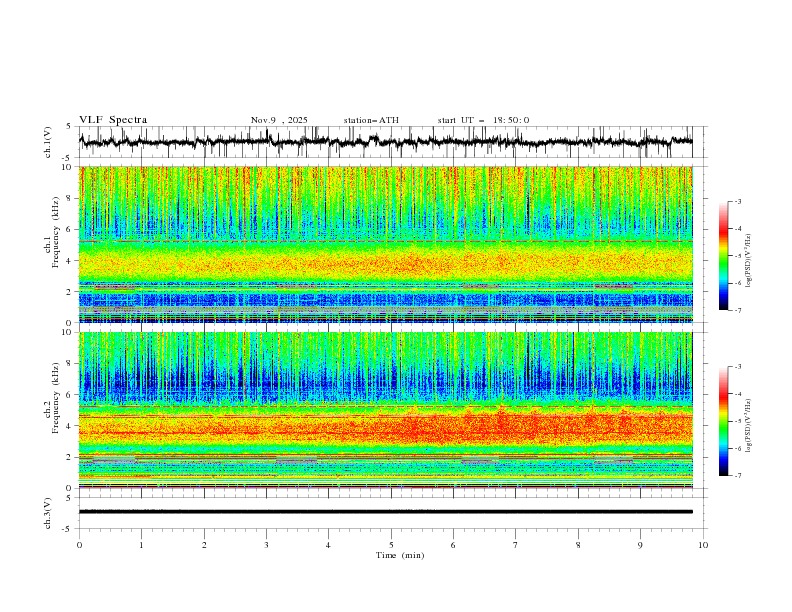Click the "ch.3(V)" axis label

(48, 513)
